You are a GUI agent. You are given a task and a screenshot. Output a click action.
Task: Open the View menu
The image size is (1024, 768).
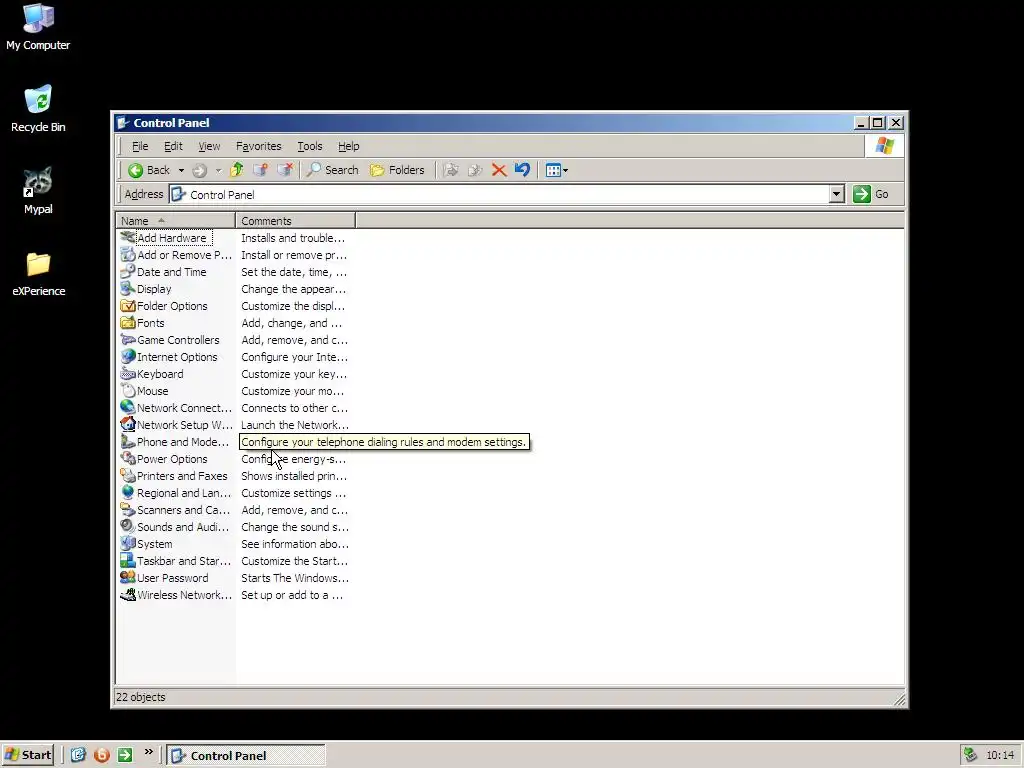(209, 146)
